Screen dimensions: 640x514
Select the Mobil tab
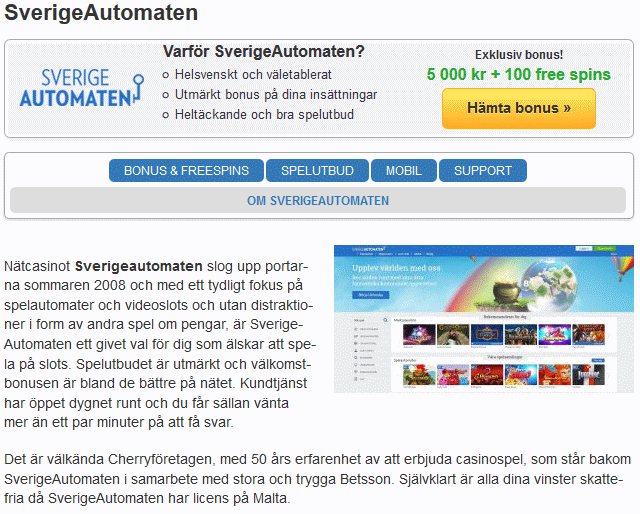click(x=404, y=170)
